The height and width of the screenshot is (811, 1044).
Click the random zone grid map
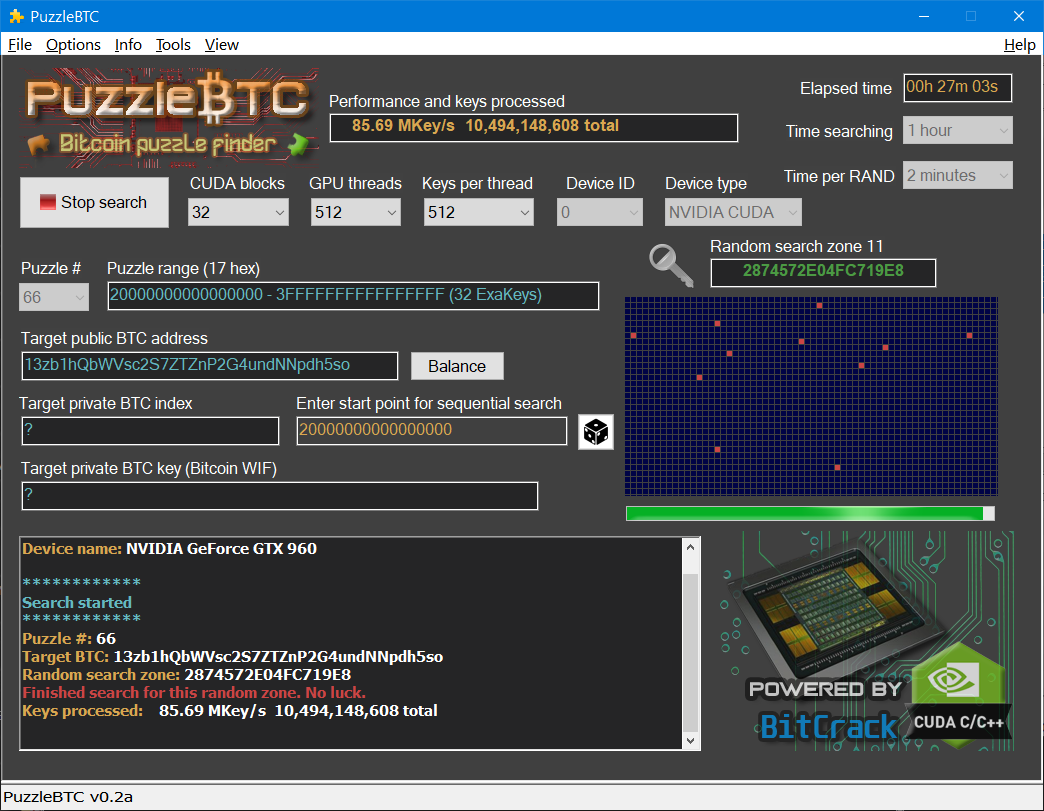(x=811, y=396)
